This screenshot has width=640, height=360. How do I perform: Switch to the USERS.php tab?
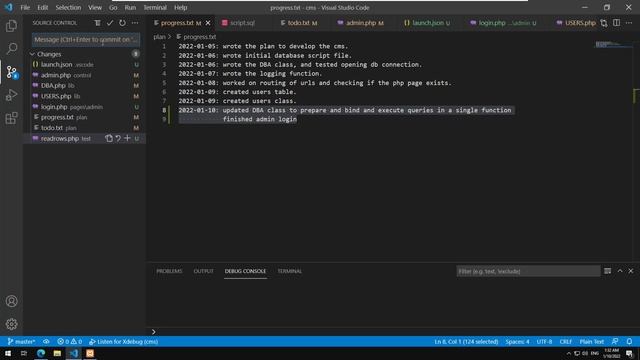click(x=576, y=23)
